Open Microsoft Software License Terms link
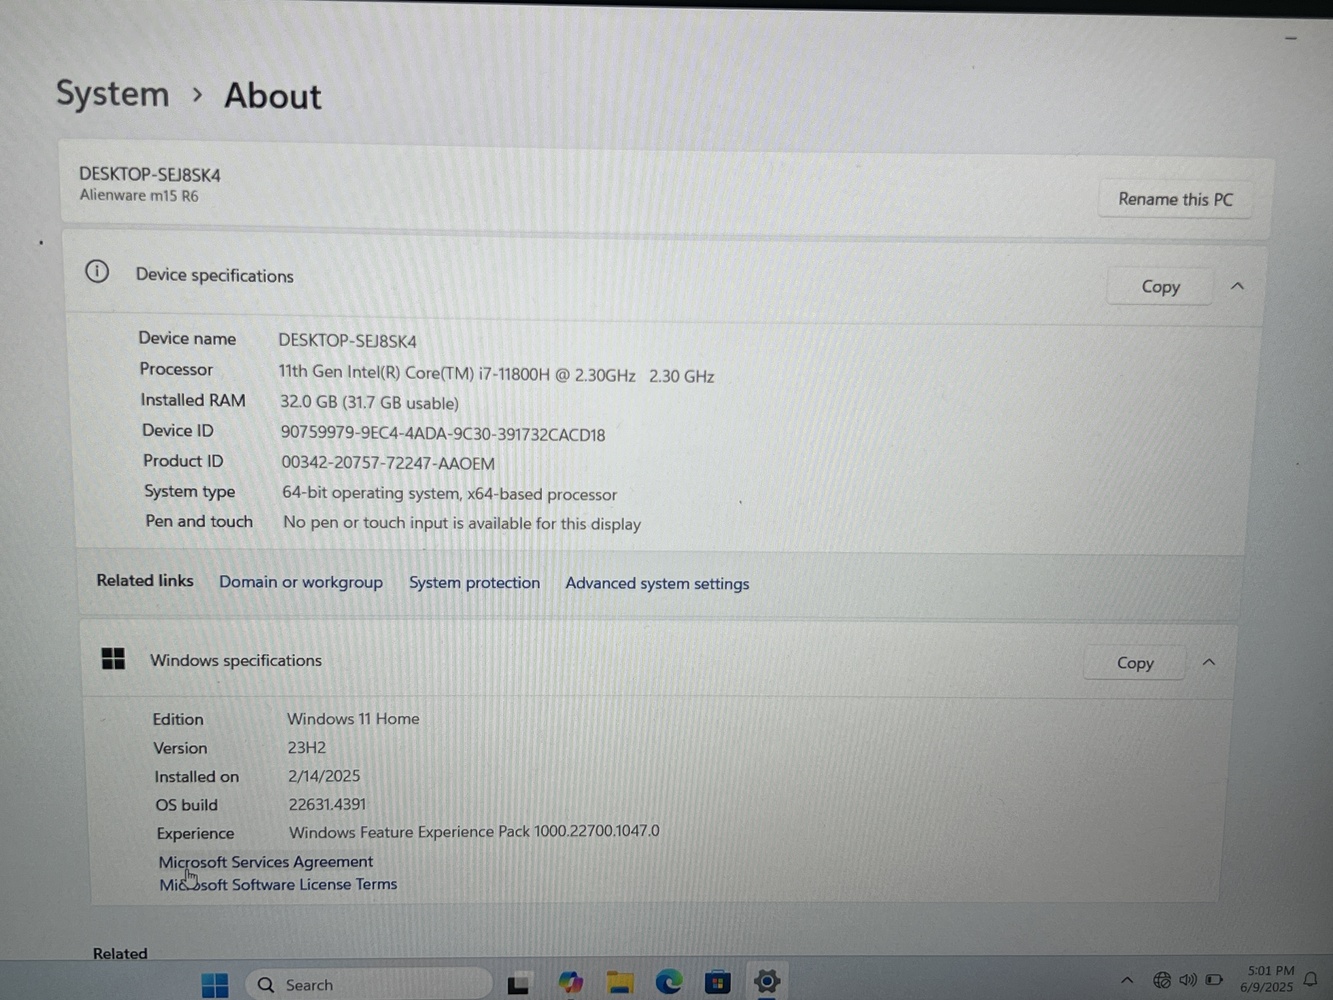 278,884
